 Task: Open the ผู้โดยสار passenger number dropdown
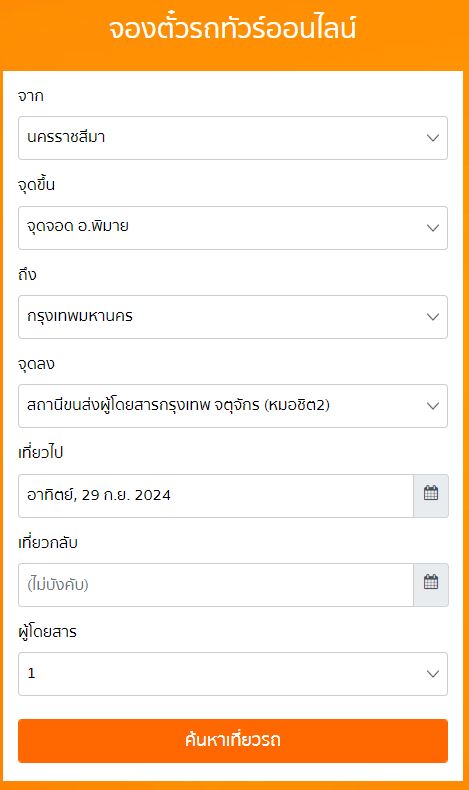tap(233, 674)
